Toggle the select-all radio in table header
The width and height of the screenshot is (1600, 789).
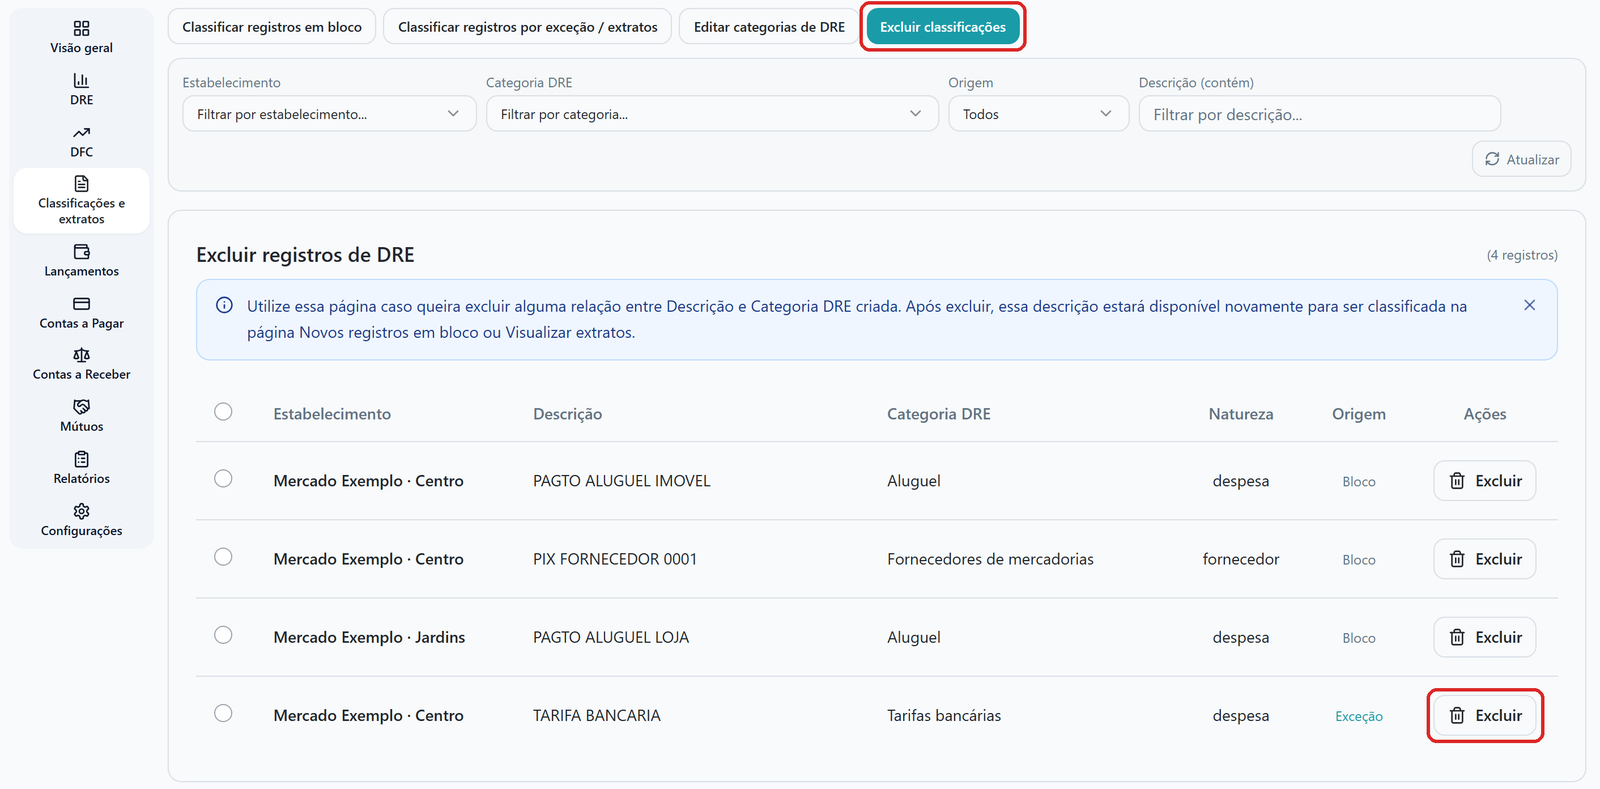223,412
